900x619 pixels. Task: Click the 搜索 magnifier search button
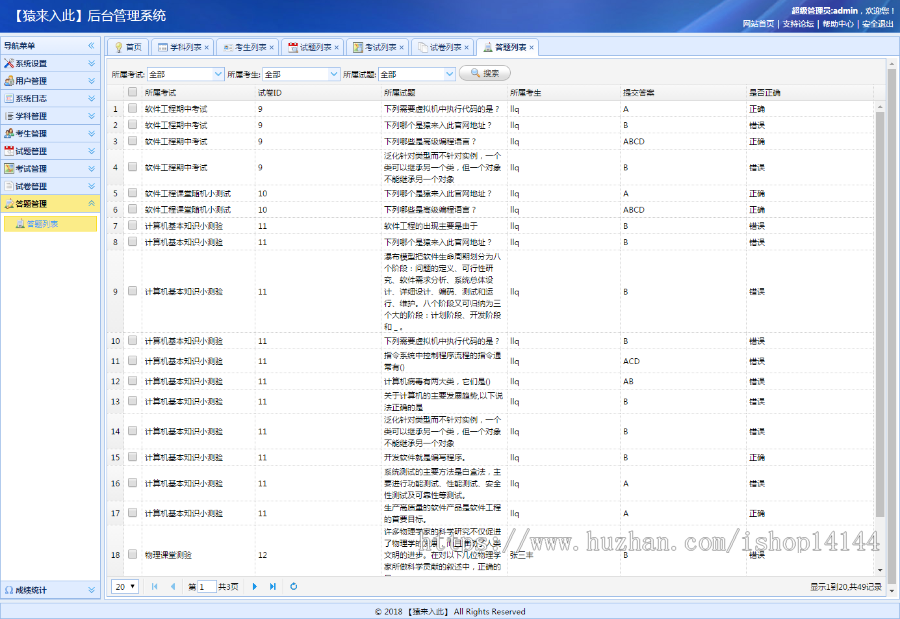coord(483,72)
